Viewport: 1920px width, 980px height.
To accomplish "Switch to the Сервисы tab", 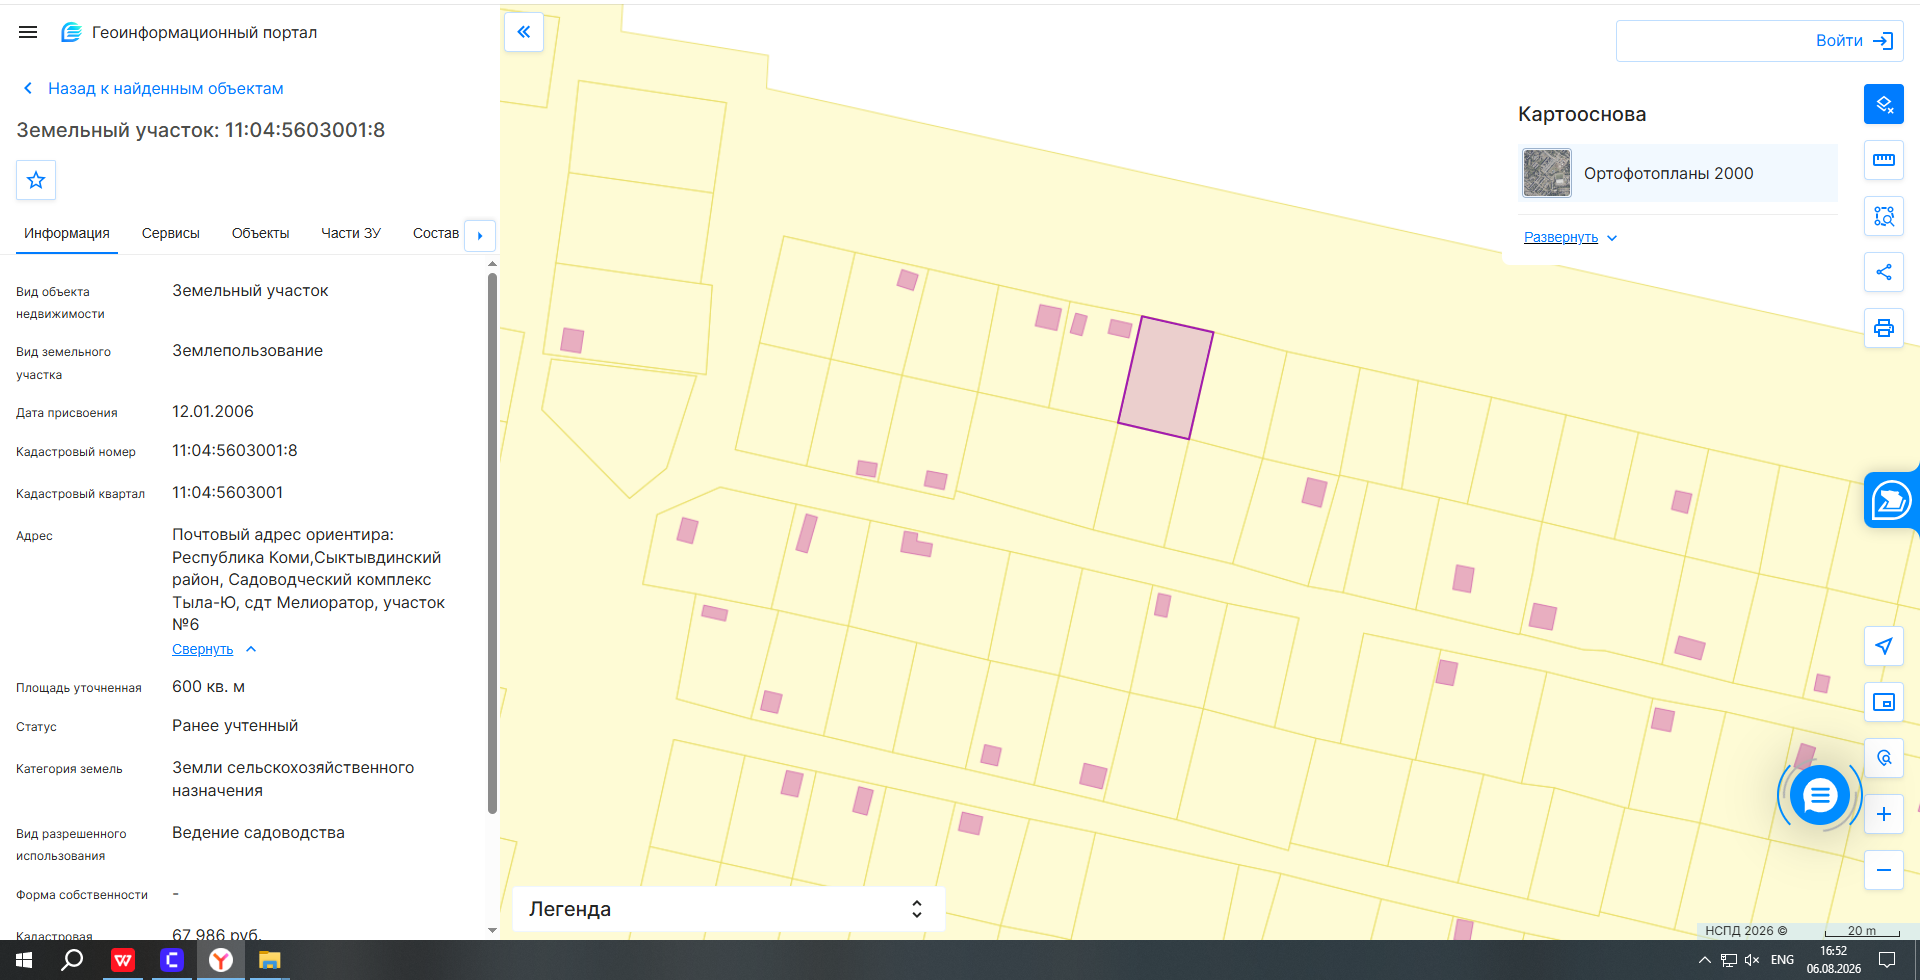I will tap(171, 233).
